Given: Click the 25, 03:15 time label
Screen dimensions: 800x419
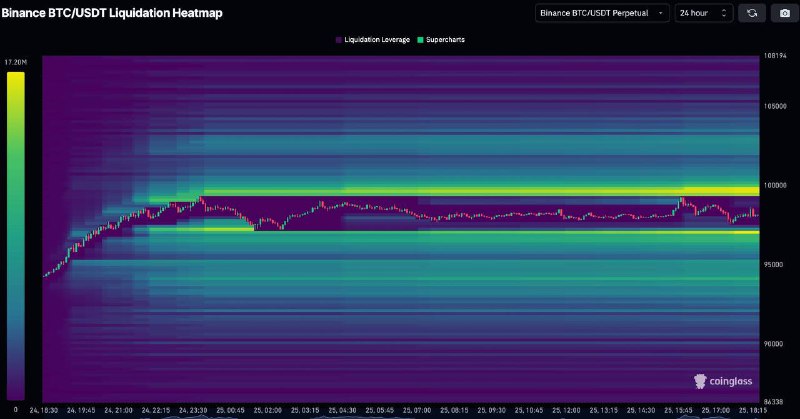Looking at the screenshot, I should (x=305, y=410).
